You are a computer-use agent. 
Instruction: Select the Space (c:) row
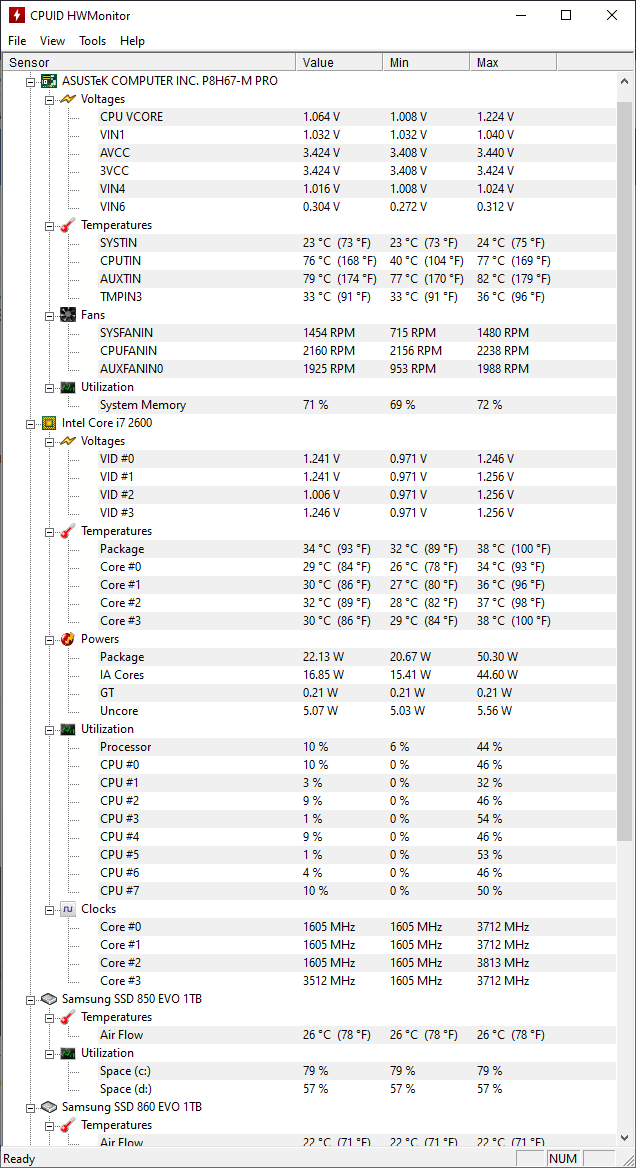tap(357, 1071)
